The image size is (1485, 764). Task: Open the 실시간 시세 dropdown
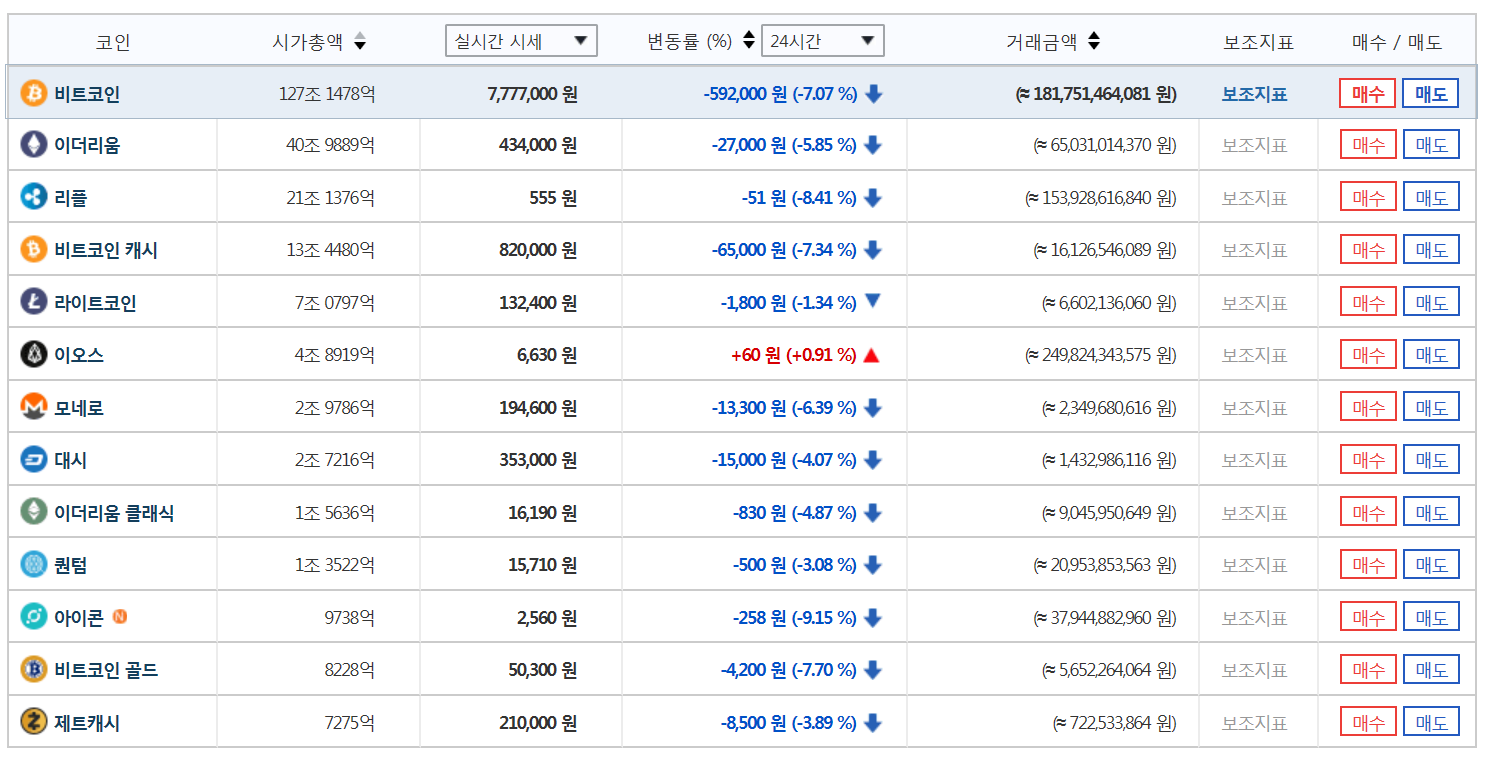pyautogui.click(x=521, y=41)
